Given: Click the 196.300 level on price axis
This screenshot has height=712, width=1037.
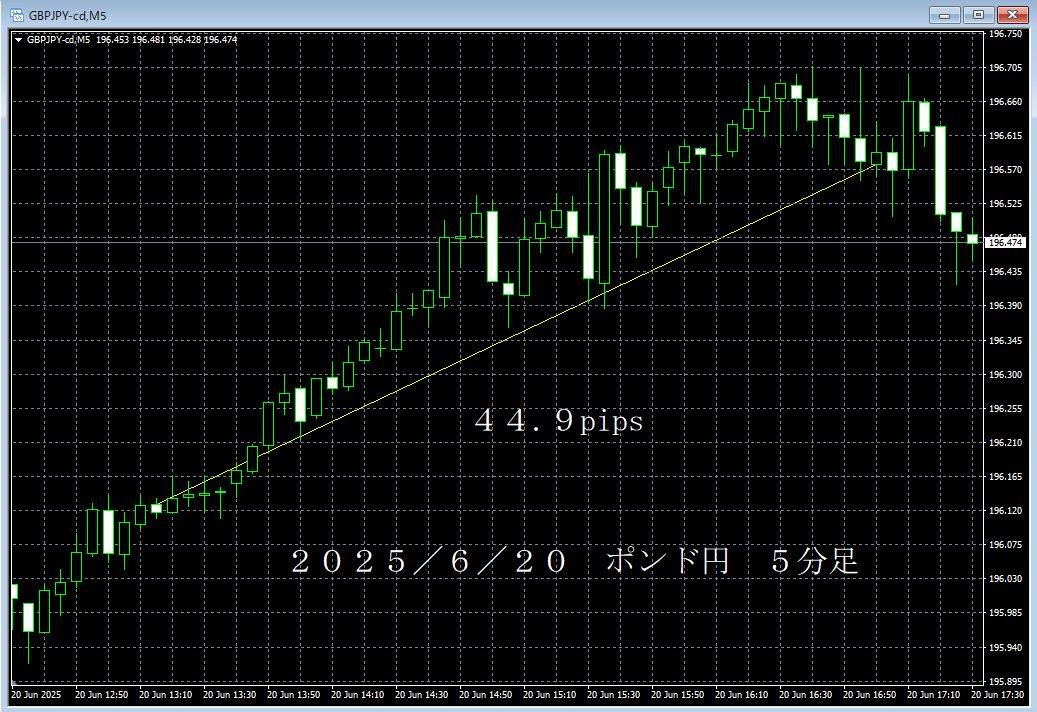Looking at the screenshot, I should [x=1004, y=375].
